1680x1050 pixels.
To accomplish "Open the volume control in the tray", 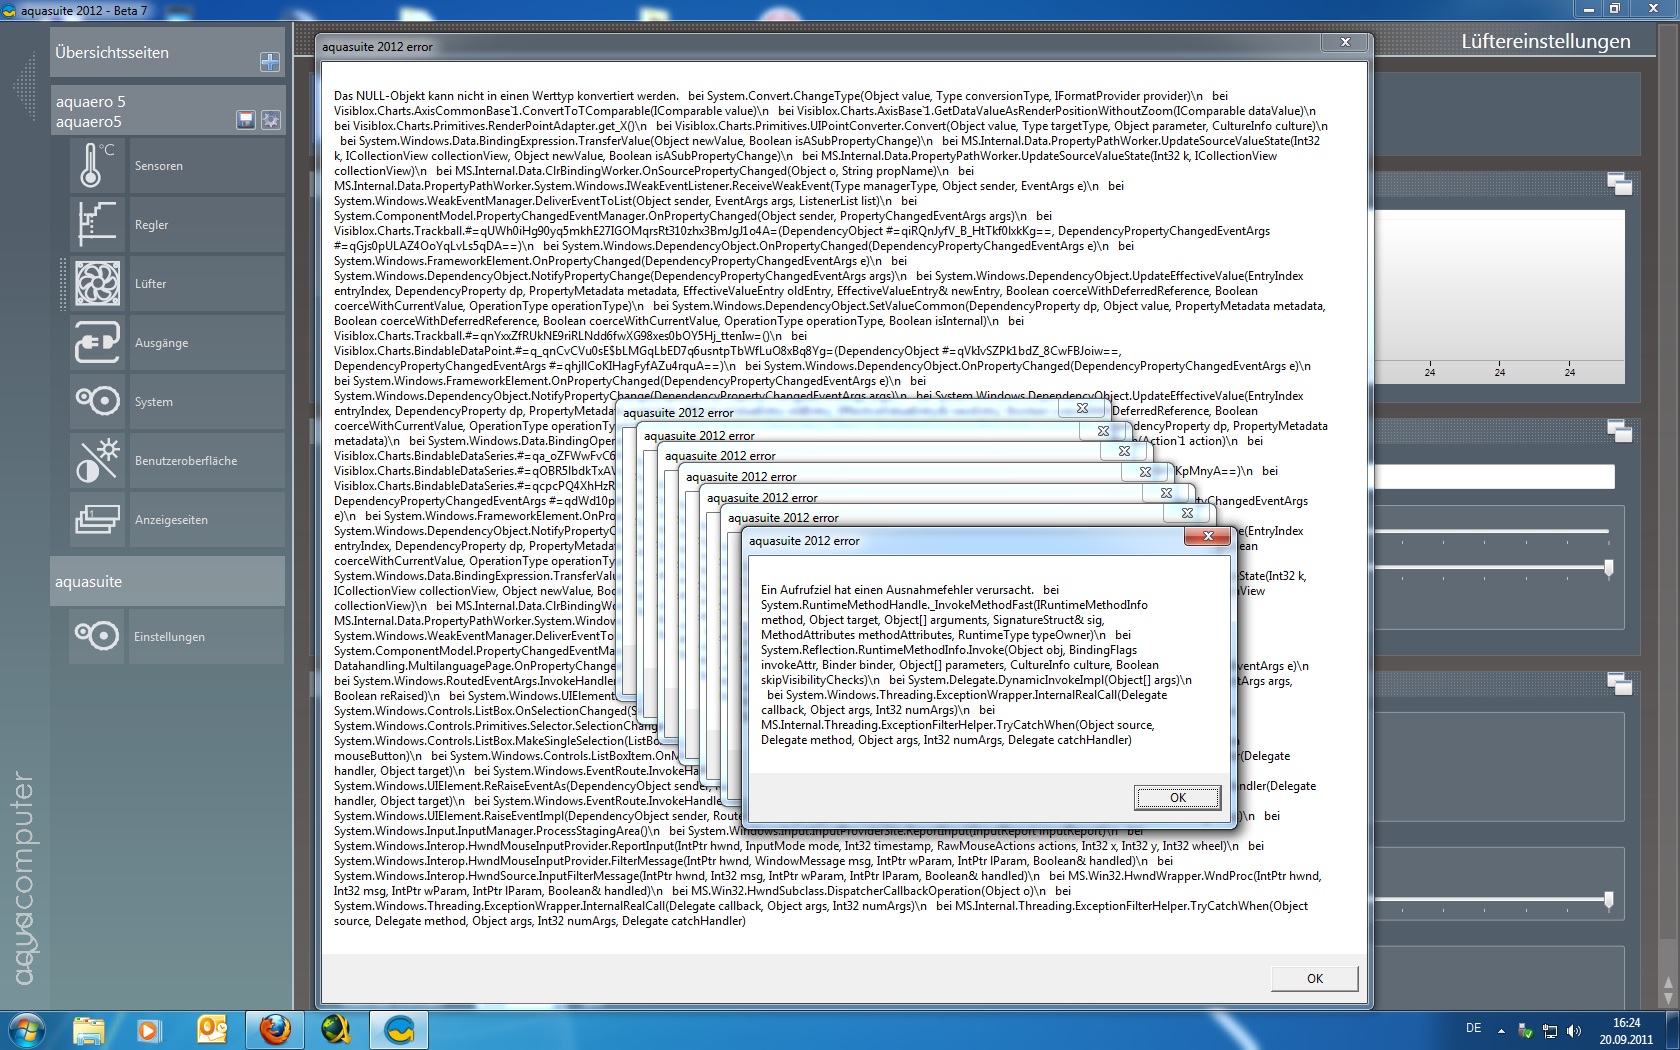I will pyautogui.click(x=1574, y=1030).
